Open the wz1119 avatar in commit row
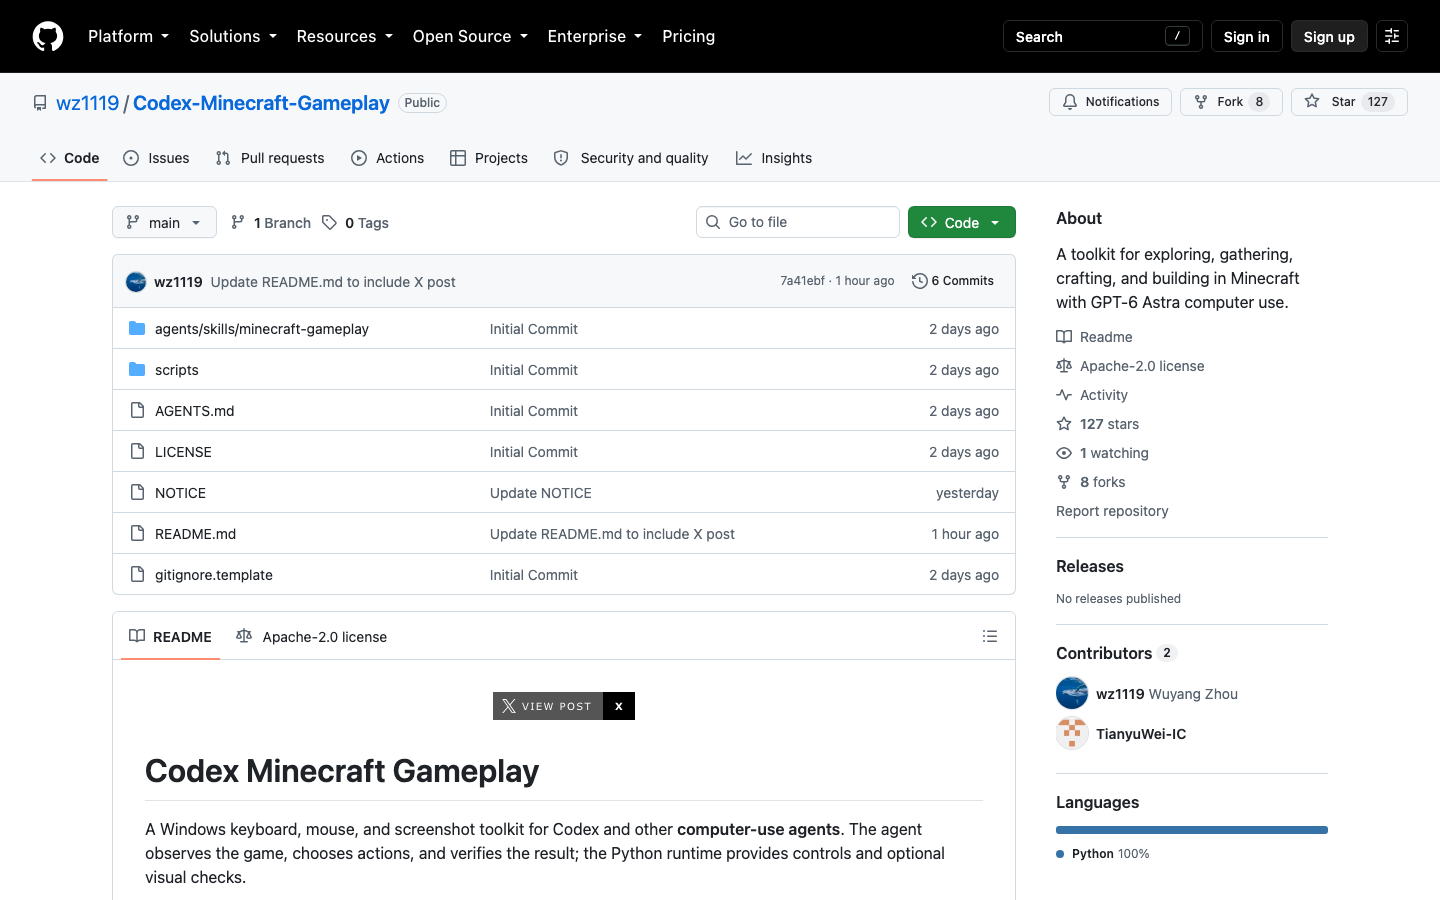The height and width of the screenshot is (900, 1440). tap(136, 282)
